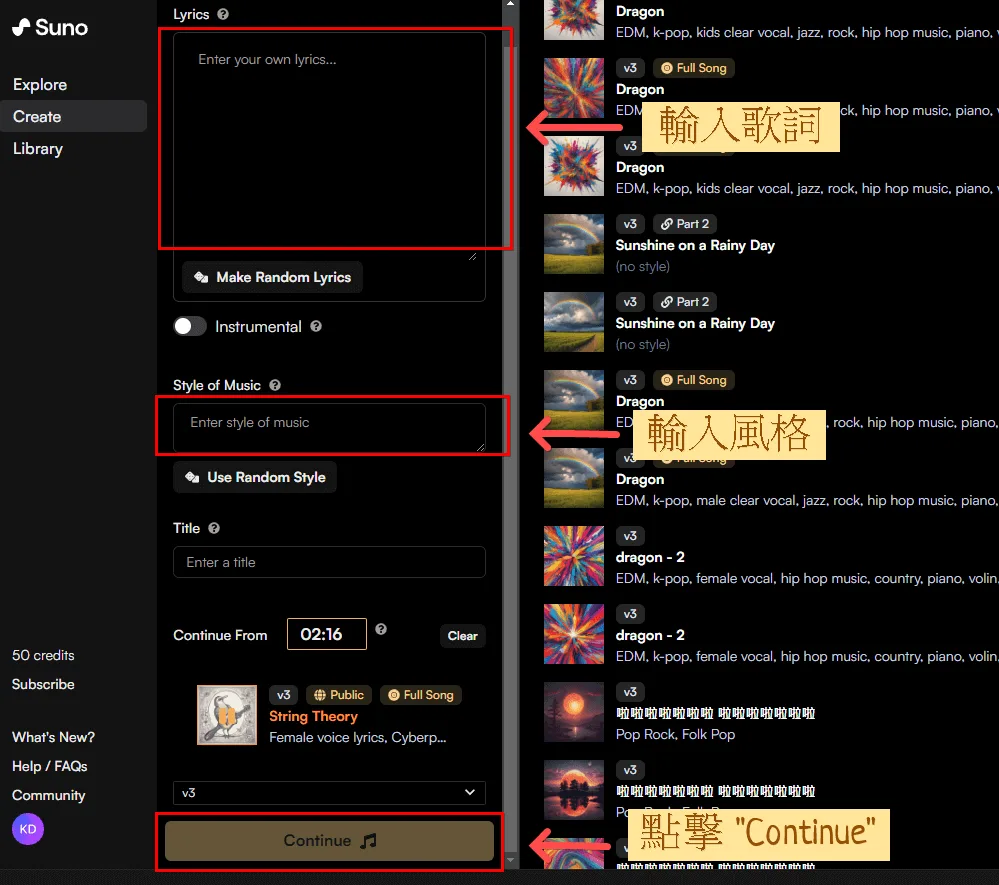999x885 pixels.
Task: Click the Enter a title field
Action: click(329, 562)
